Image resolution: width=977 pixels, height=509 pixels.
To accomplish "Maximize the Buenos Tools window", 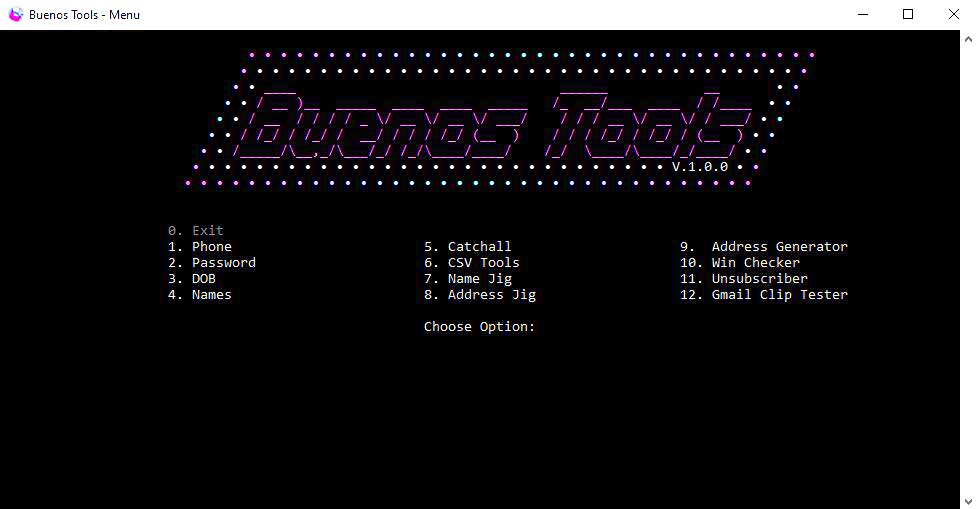I will [908, 14].
